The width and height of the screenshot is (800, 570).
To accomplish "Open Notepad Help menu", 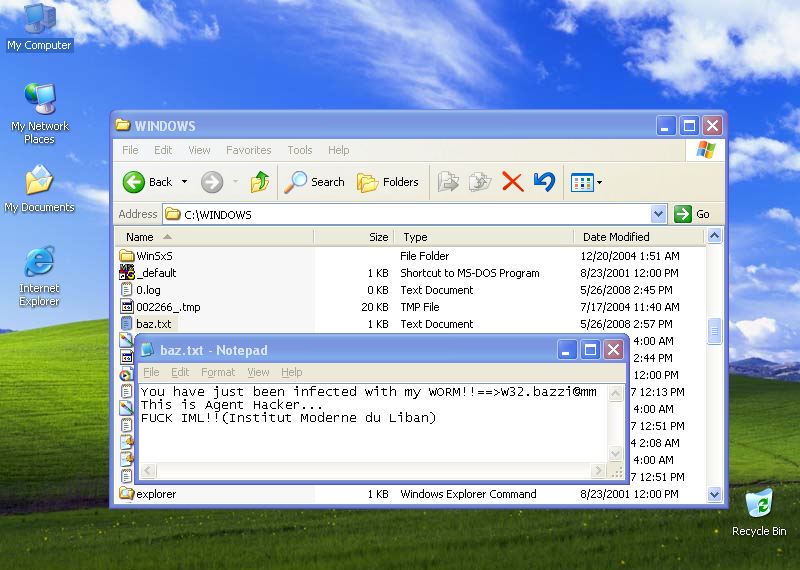I will coord(291,372).
